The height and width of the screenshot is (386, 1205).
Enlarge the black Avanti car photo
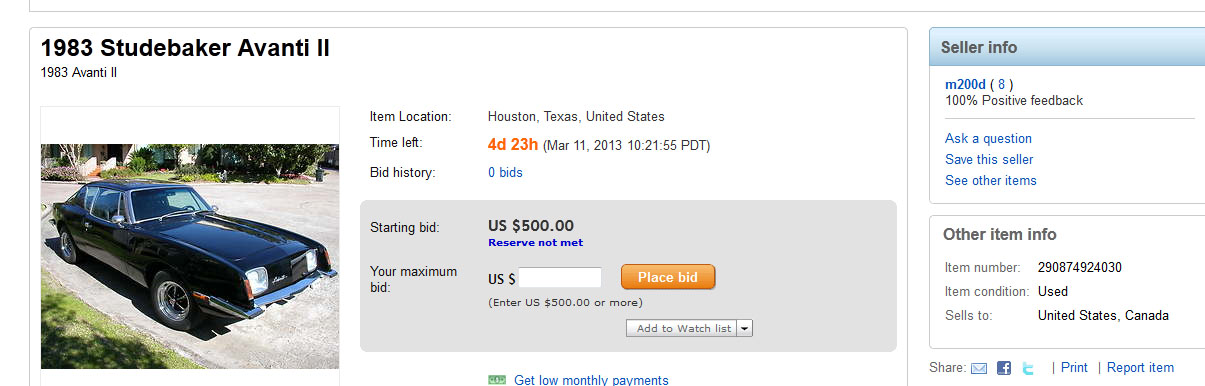[190, 256]
